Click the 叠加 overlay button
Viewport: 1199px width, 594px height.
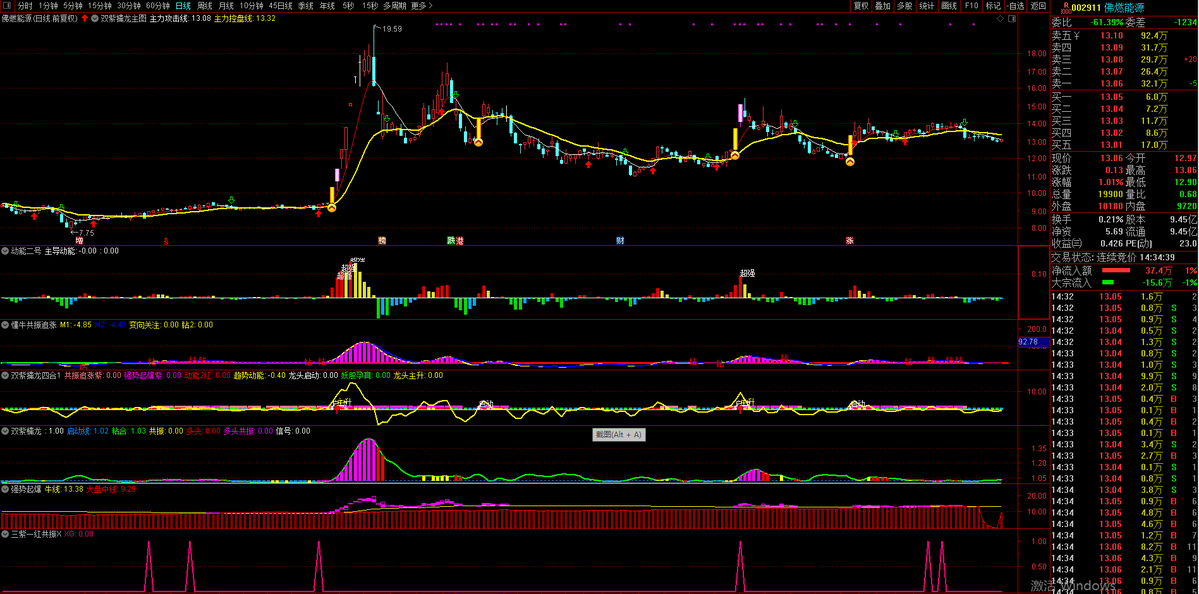pyautogui.click(x=883, y=5)
